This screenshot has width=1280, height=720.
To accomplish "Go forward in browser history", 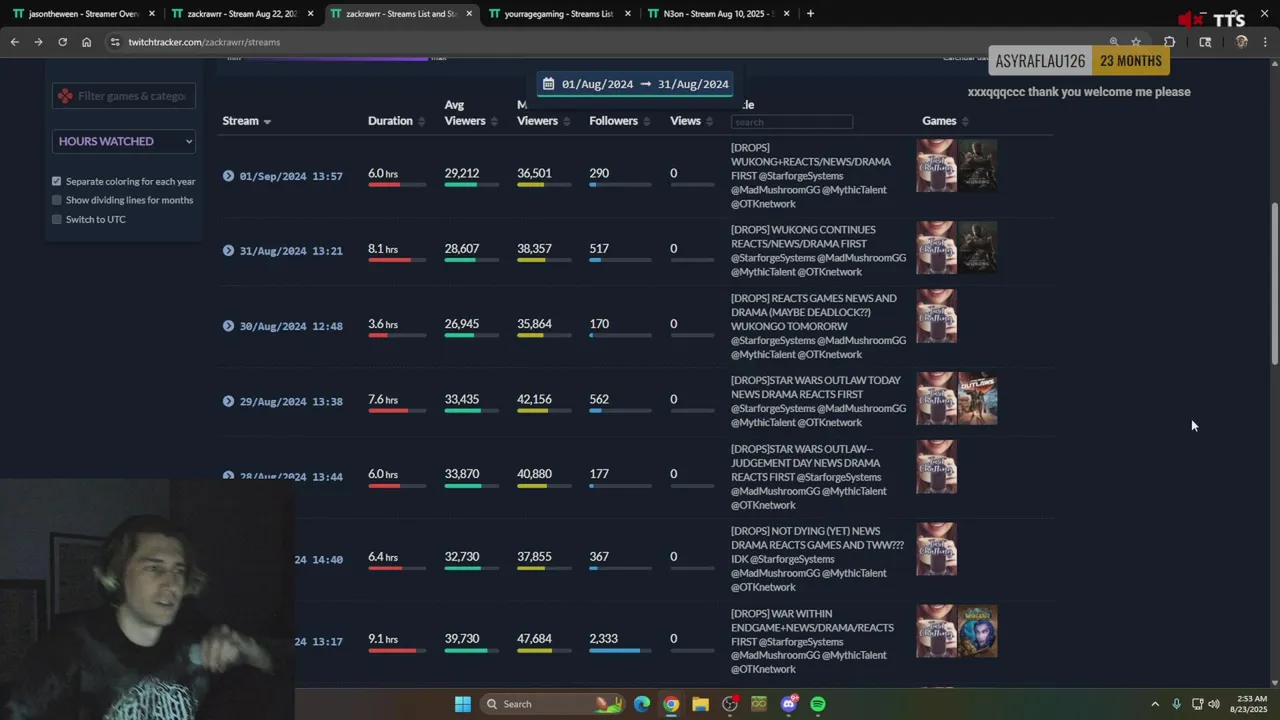I will tap(38, 42).
